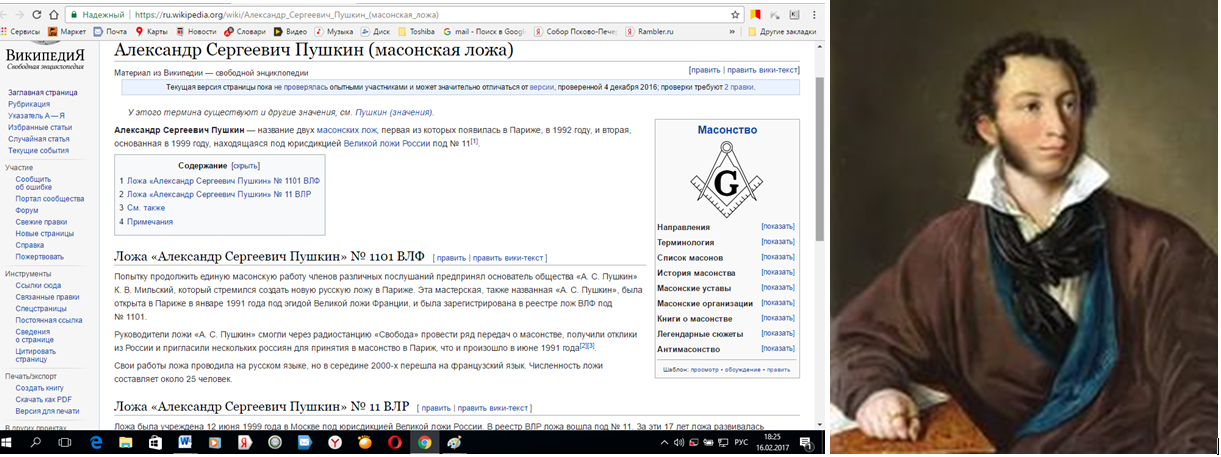Open Ссылки сюда in the tools sidebar

[38, 286]
